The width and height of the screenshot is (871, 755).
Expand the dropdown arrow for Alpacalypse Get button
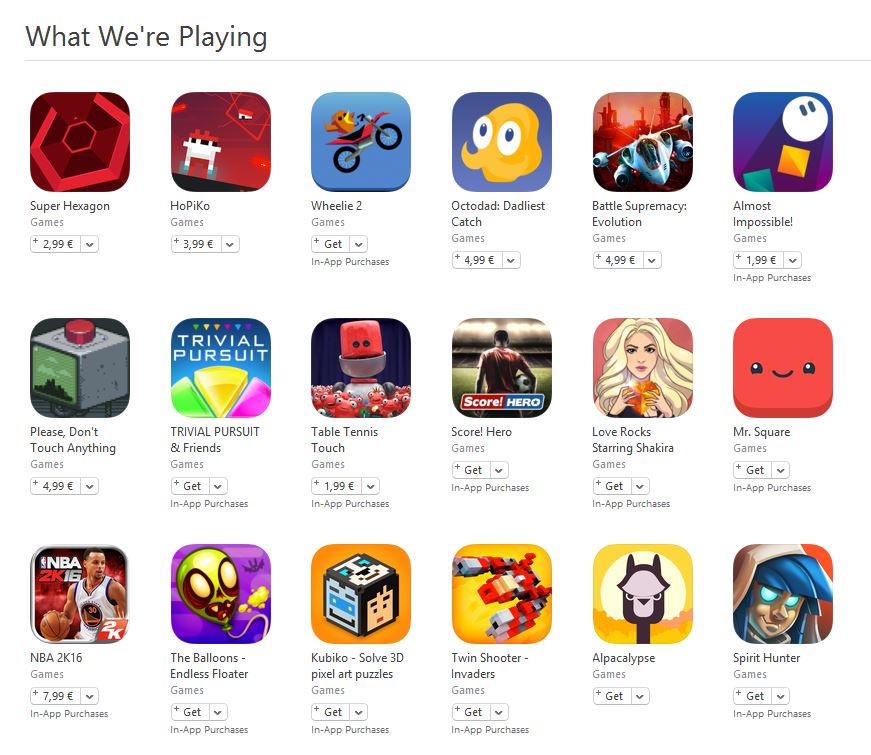pyautogui.click(x=639, y=696)
